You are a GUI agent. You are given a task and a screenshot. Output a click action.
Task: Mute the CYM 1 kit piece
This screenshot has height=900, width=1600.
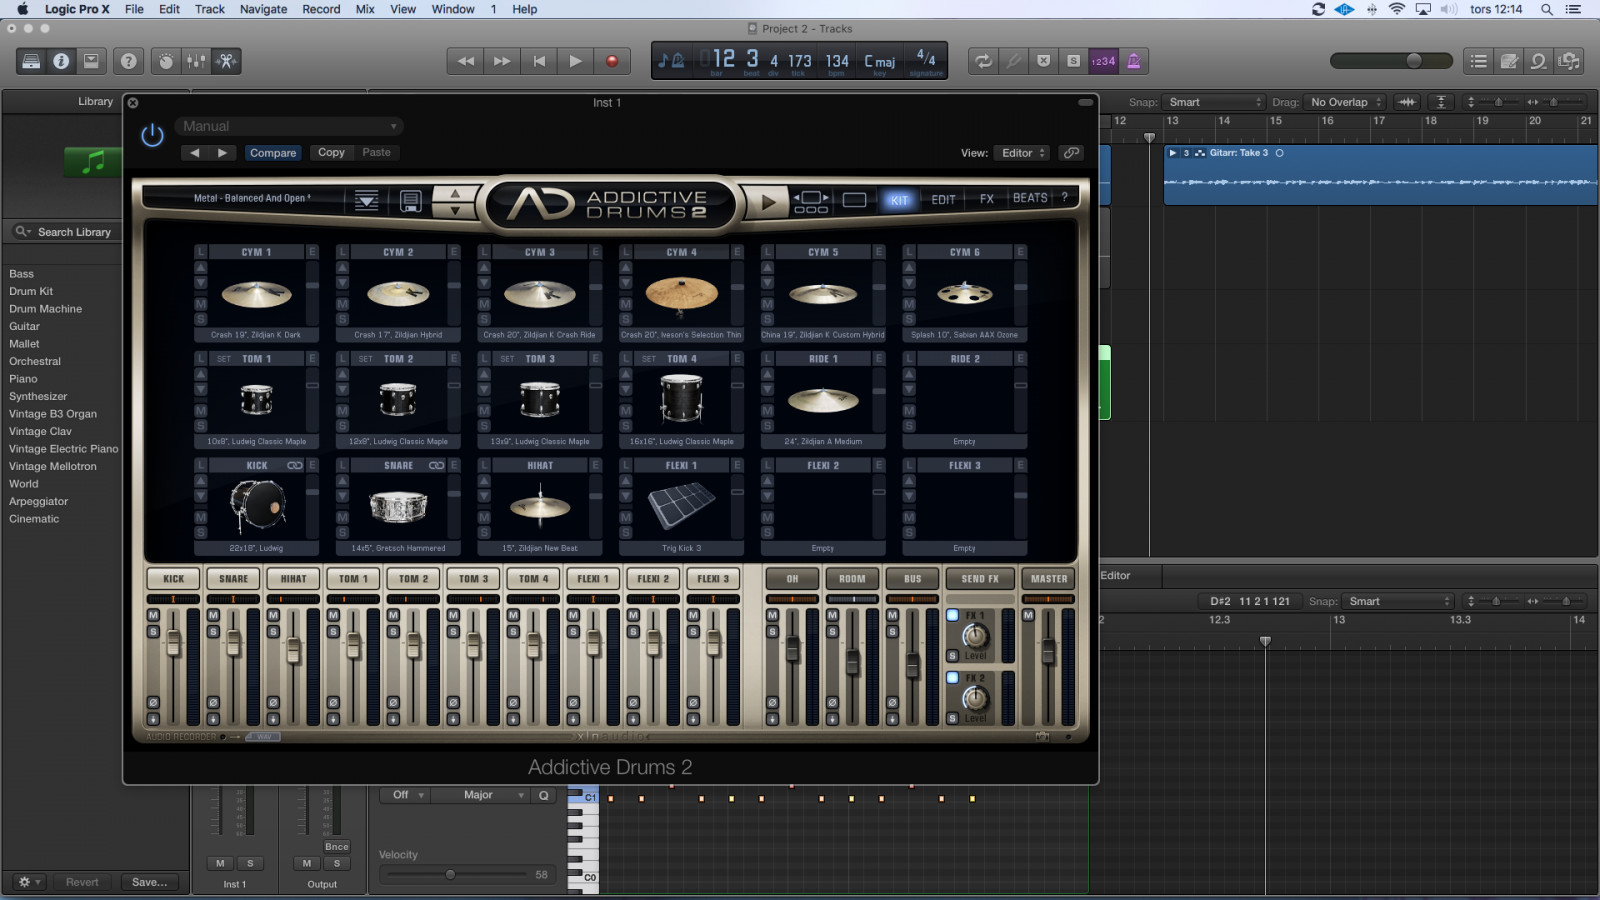(x=201, y=304)
